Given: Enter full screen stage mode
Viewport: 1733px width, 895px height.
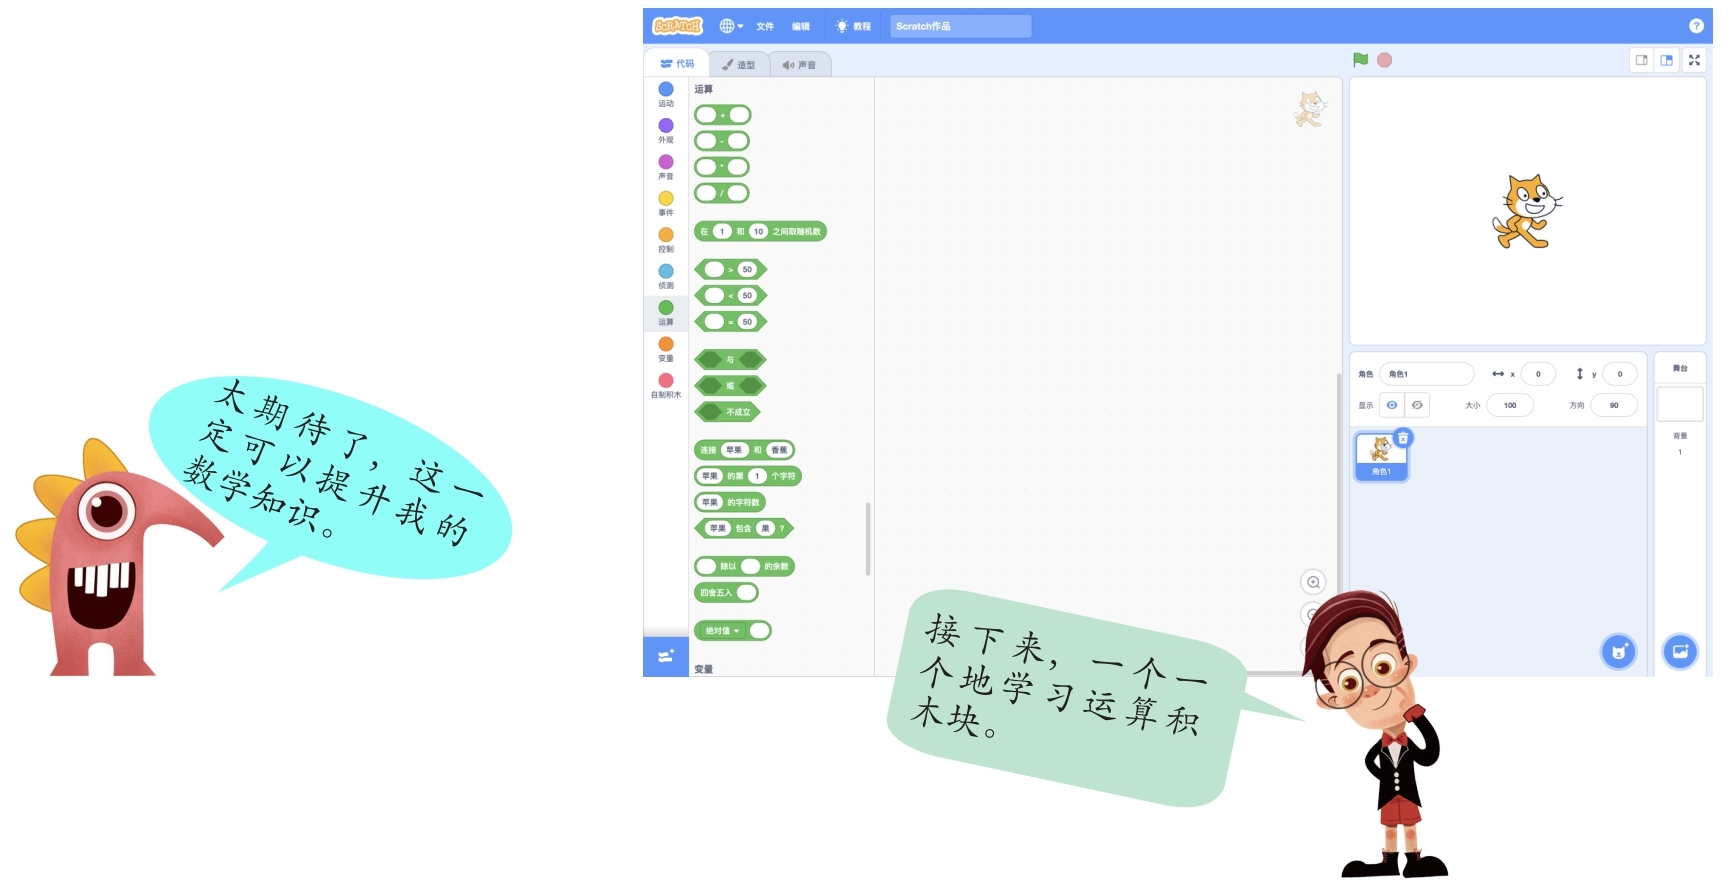Looking at the screenshot, I should click(x=1694, y=60).
